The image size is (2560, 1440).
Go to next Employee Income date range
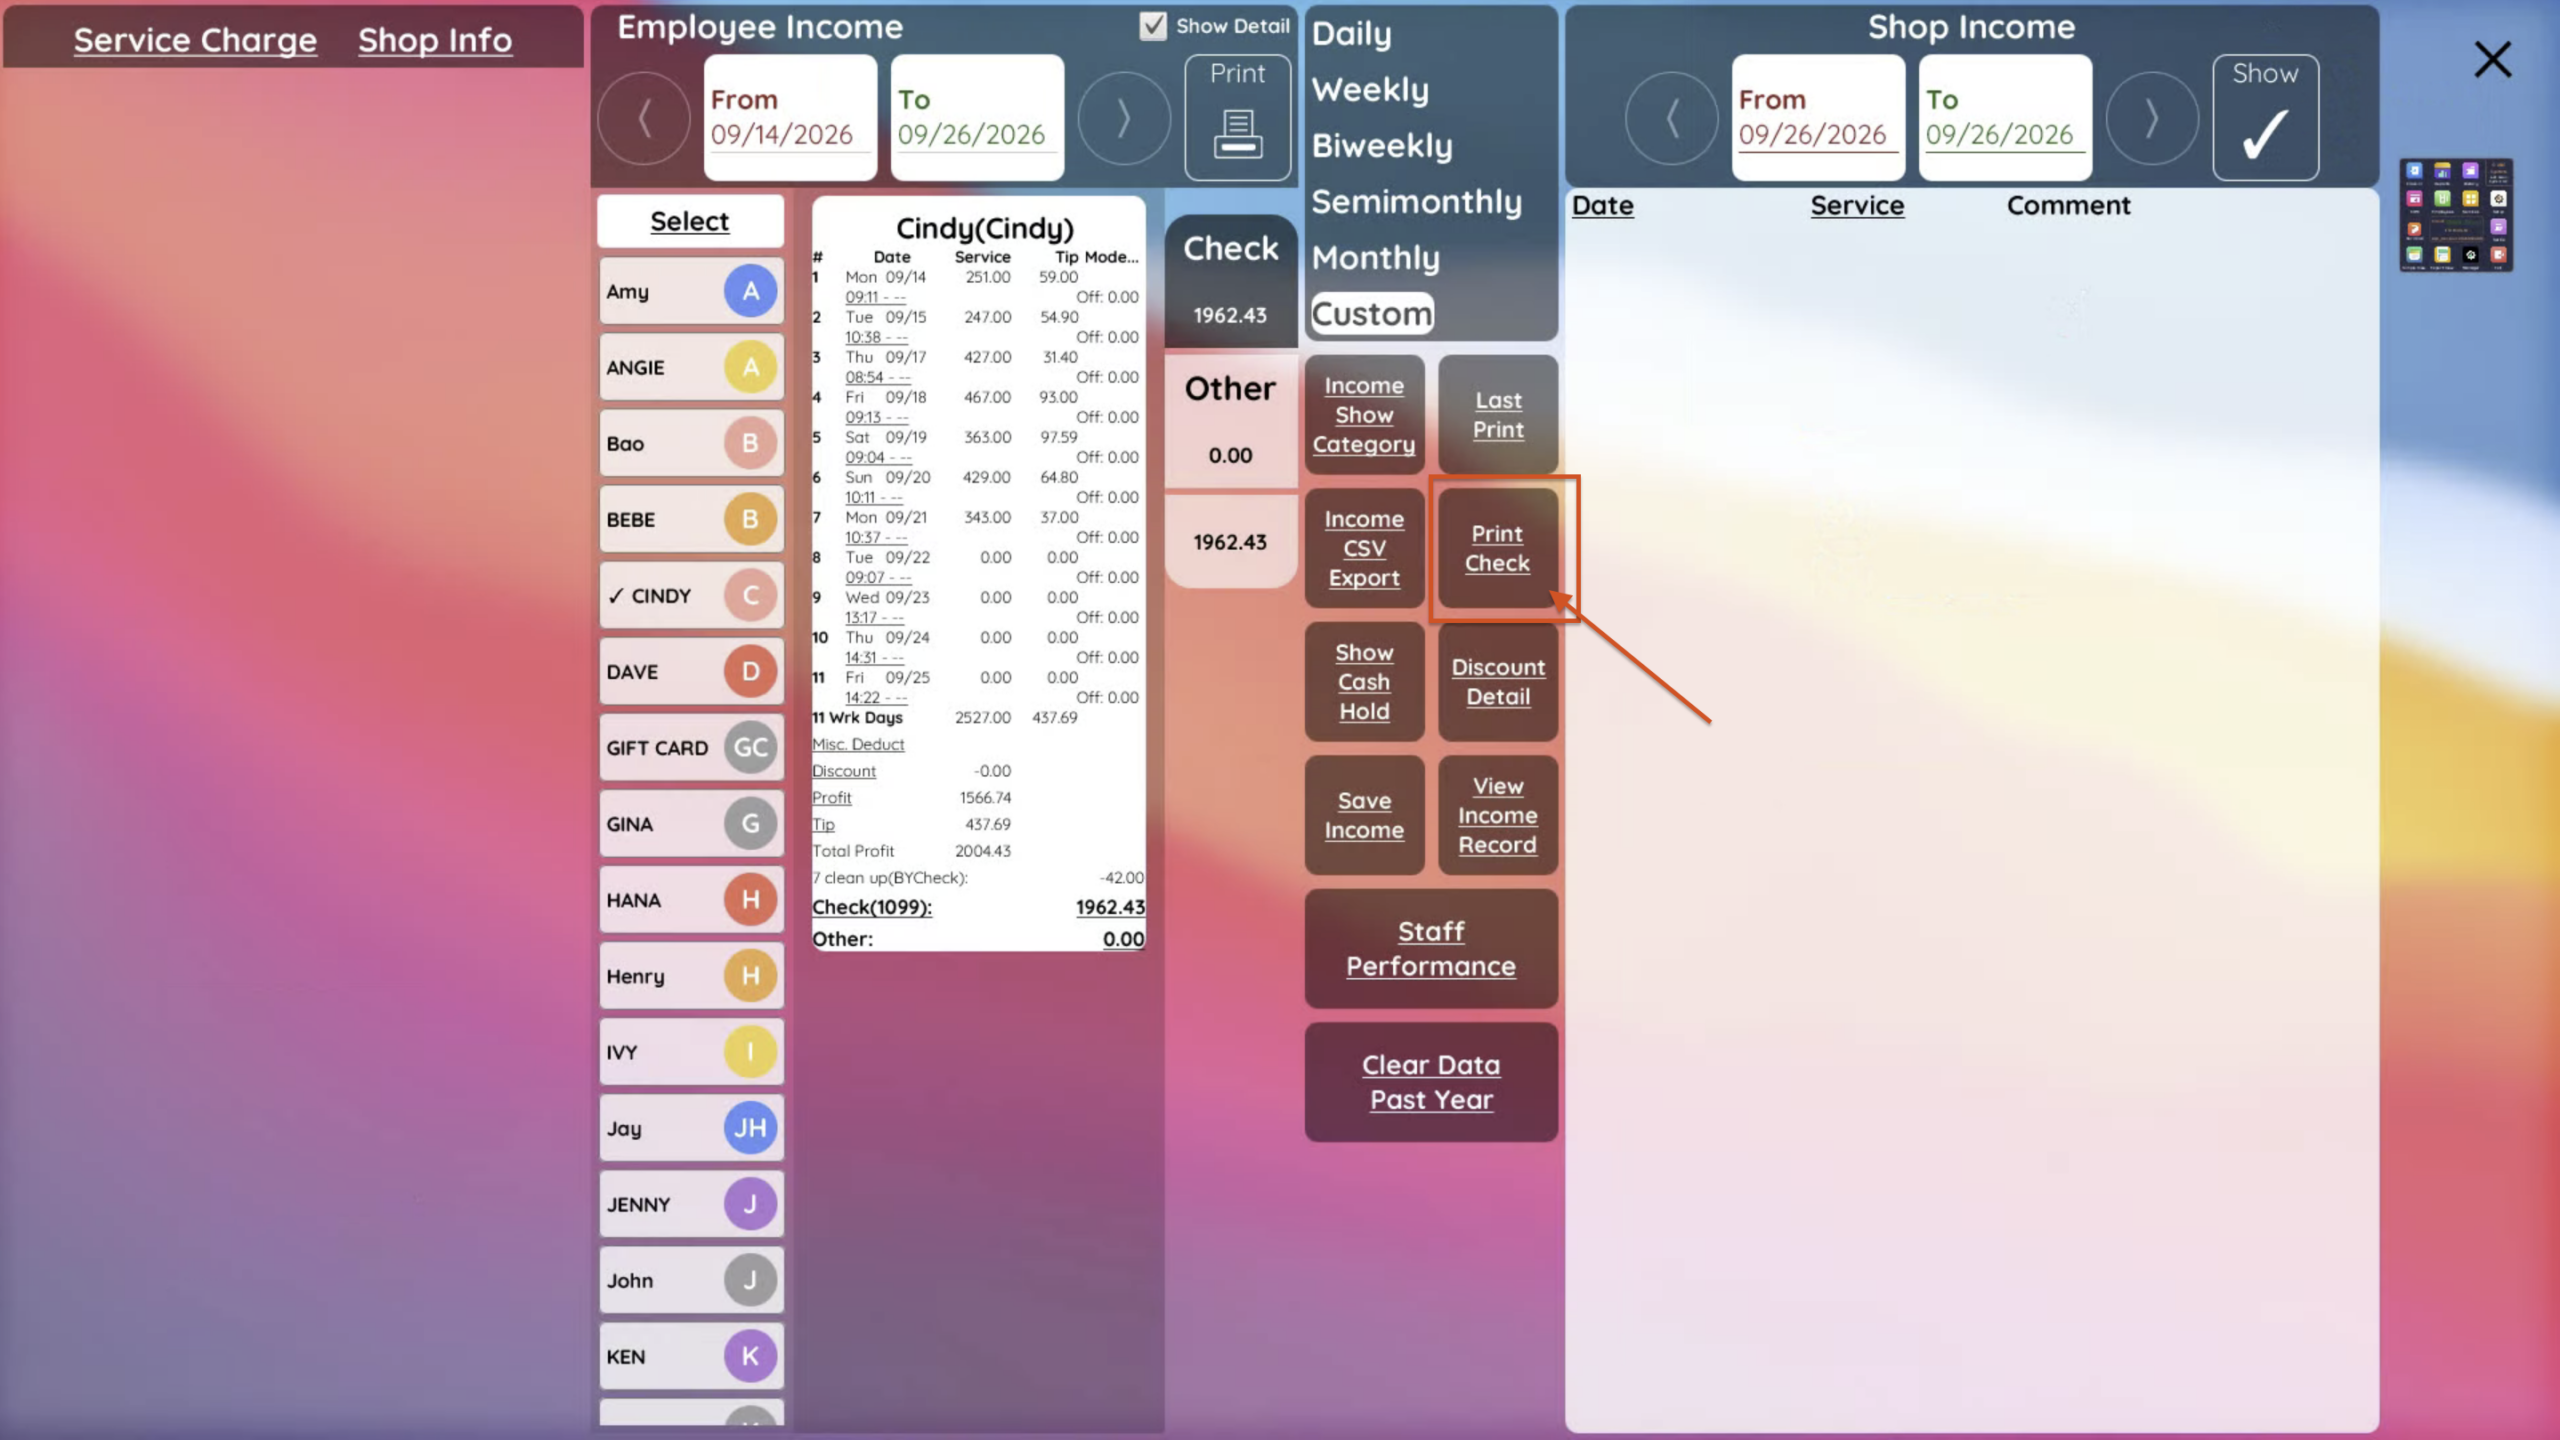(x=1124, y=119)
